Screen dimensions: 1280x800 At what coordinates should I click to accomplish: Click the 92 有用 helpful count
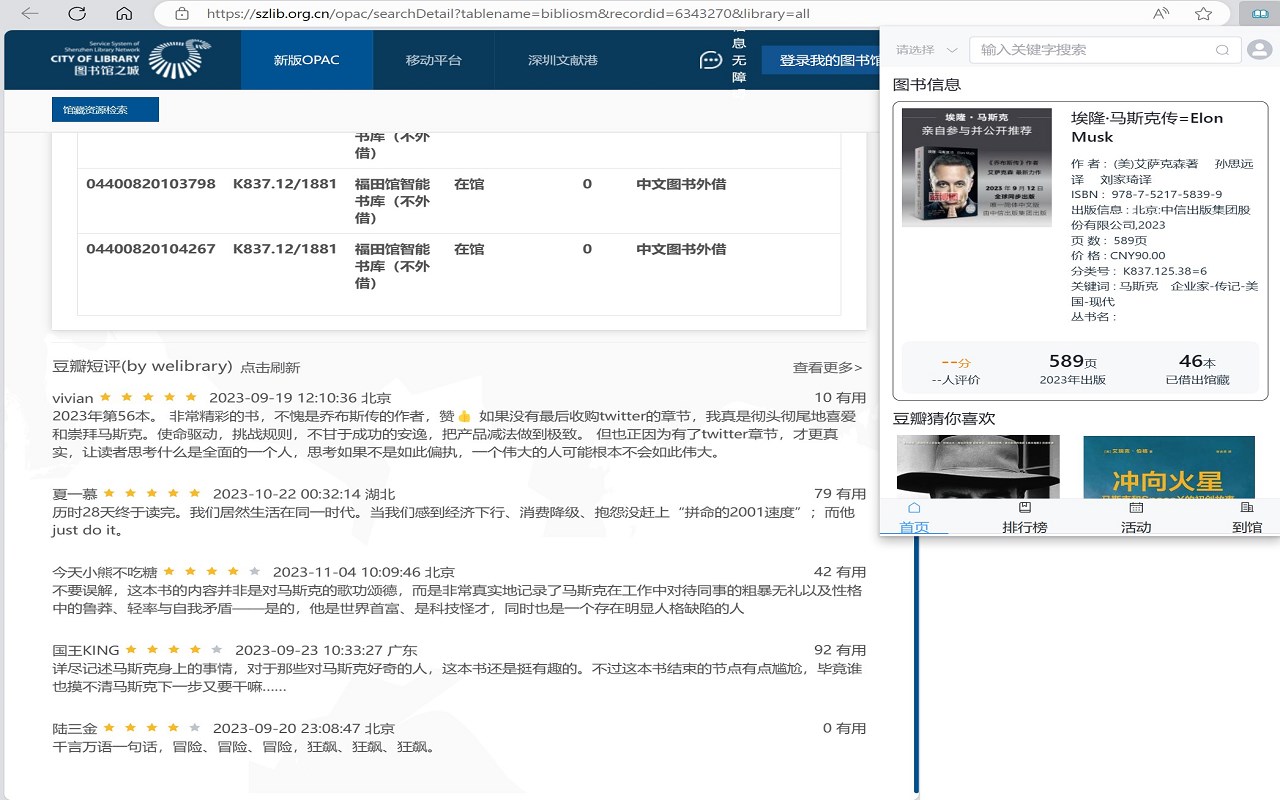(x=840, y=650)
